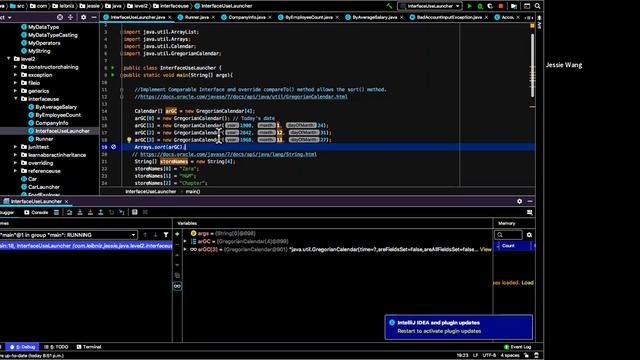This screenshot has width=640, height=360.
Task: Open the InterfaceUseLauncher run configuration dropdown
Action: point(430,6)
